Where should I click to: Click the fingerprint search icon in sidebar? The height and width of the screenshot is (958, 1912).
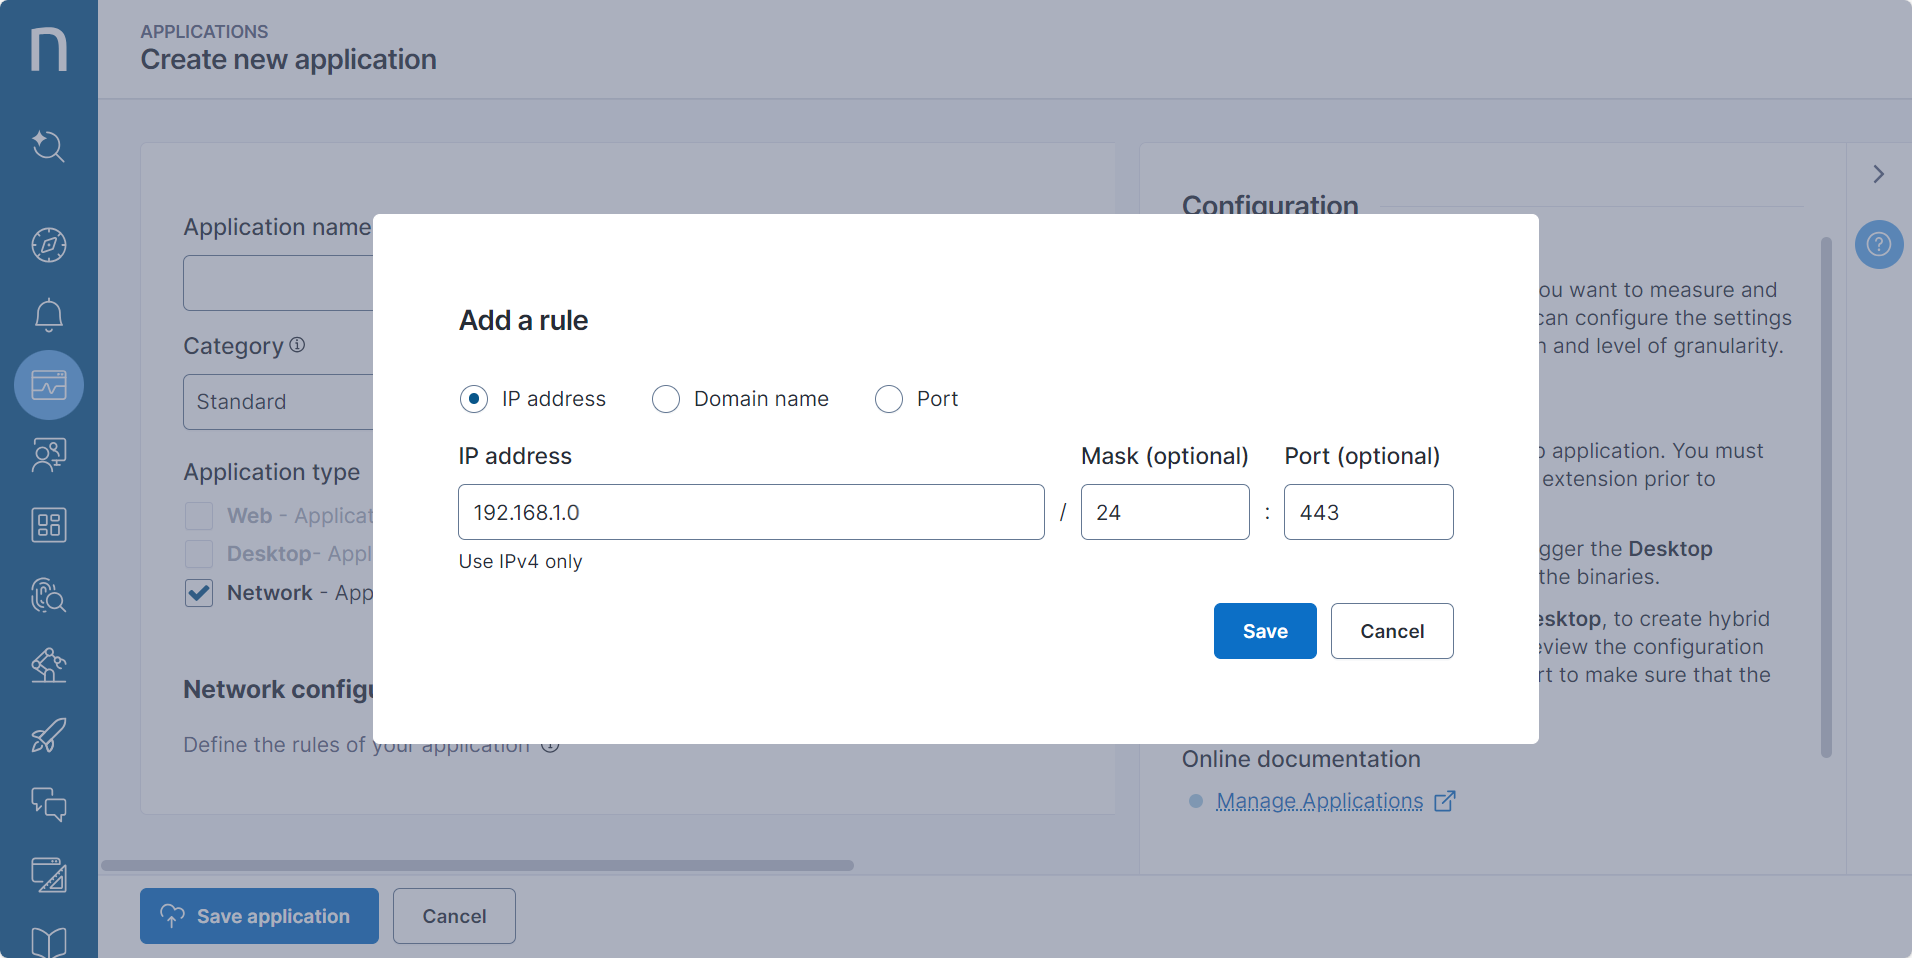click(x=48, y=595)
